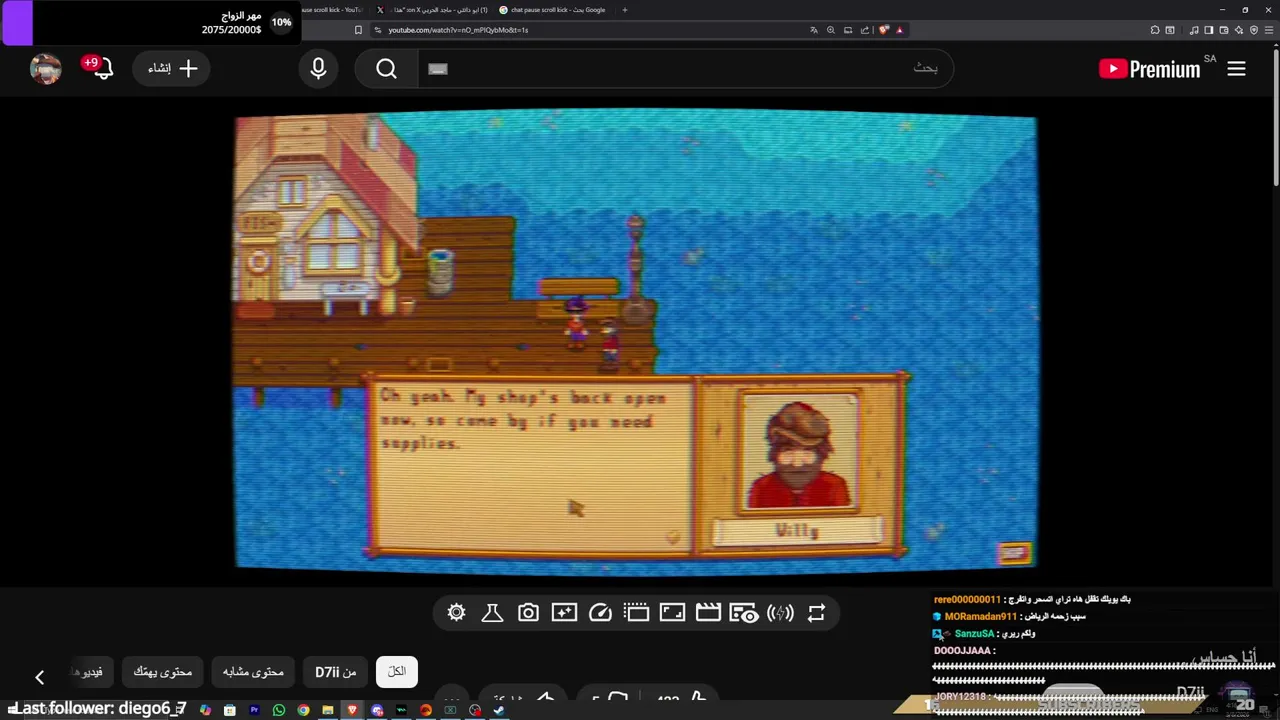Screen dimensions: 1280x720
Task: Click the Brave Rewards triangle icon
Action: click(899, 30)
